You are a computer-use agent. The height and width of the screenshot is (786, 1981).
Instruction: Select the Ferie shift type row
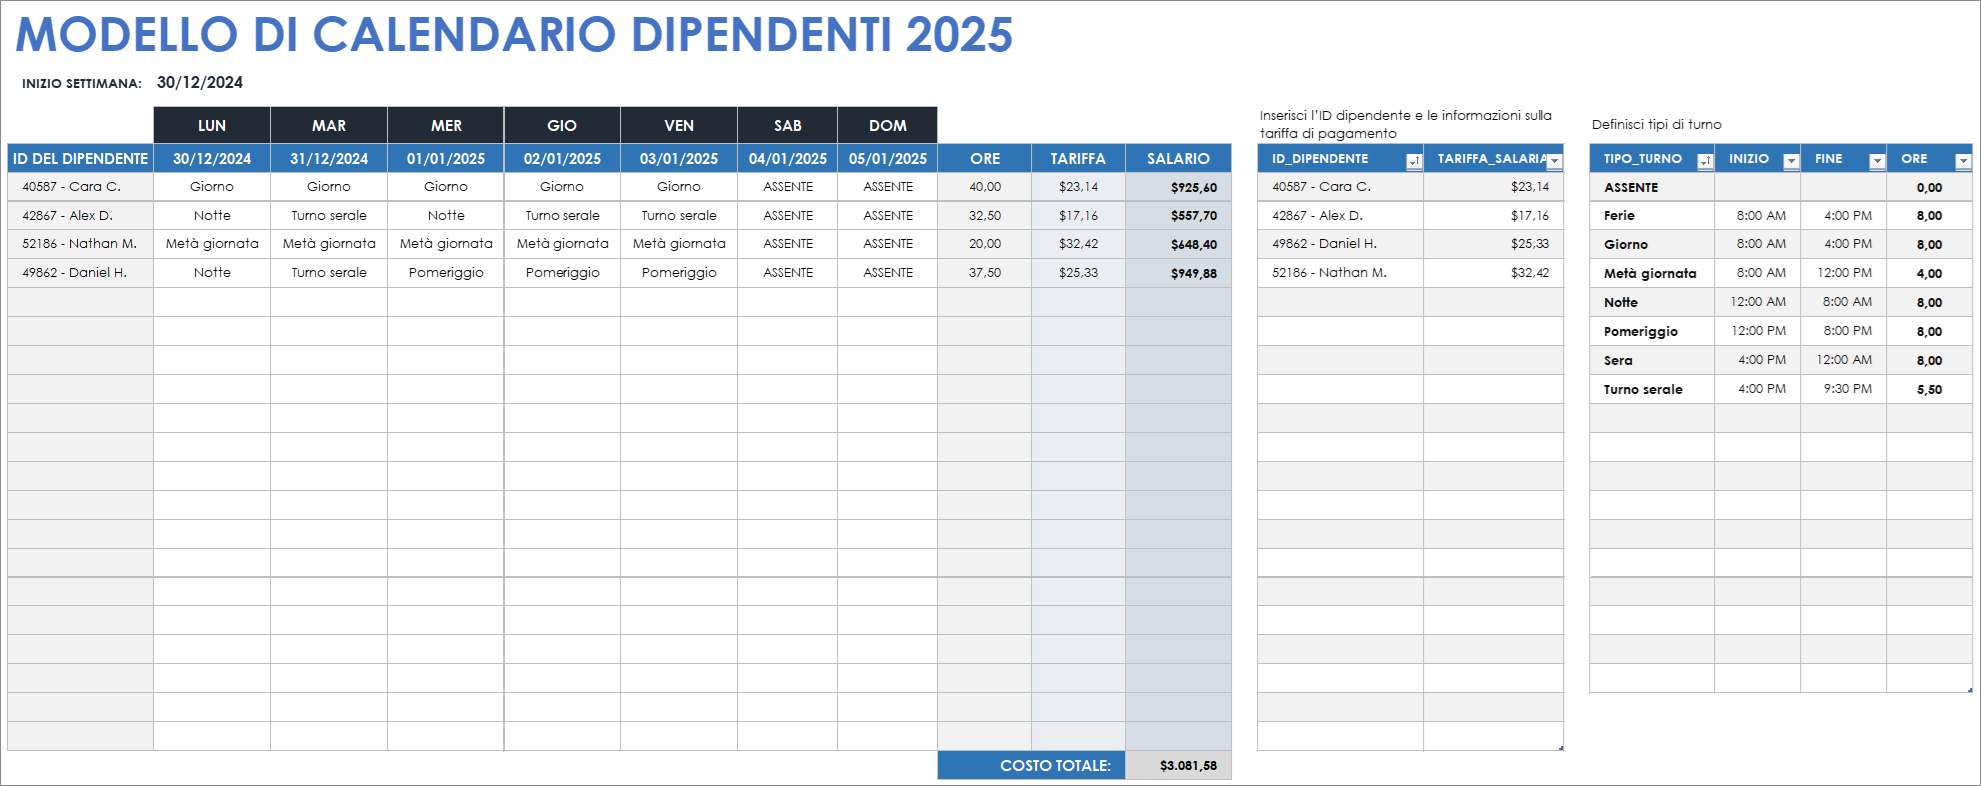point(1781,215)
